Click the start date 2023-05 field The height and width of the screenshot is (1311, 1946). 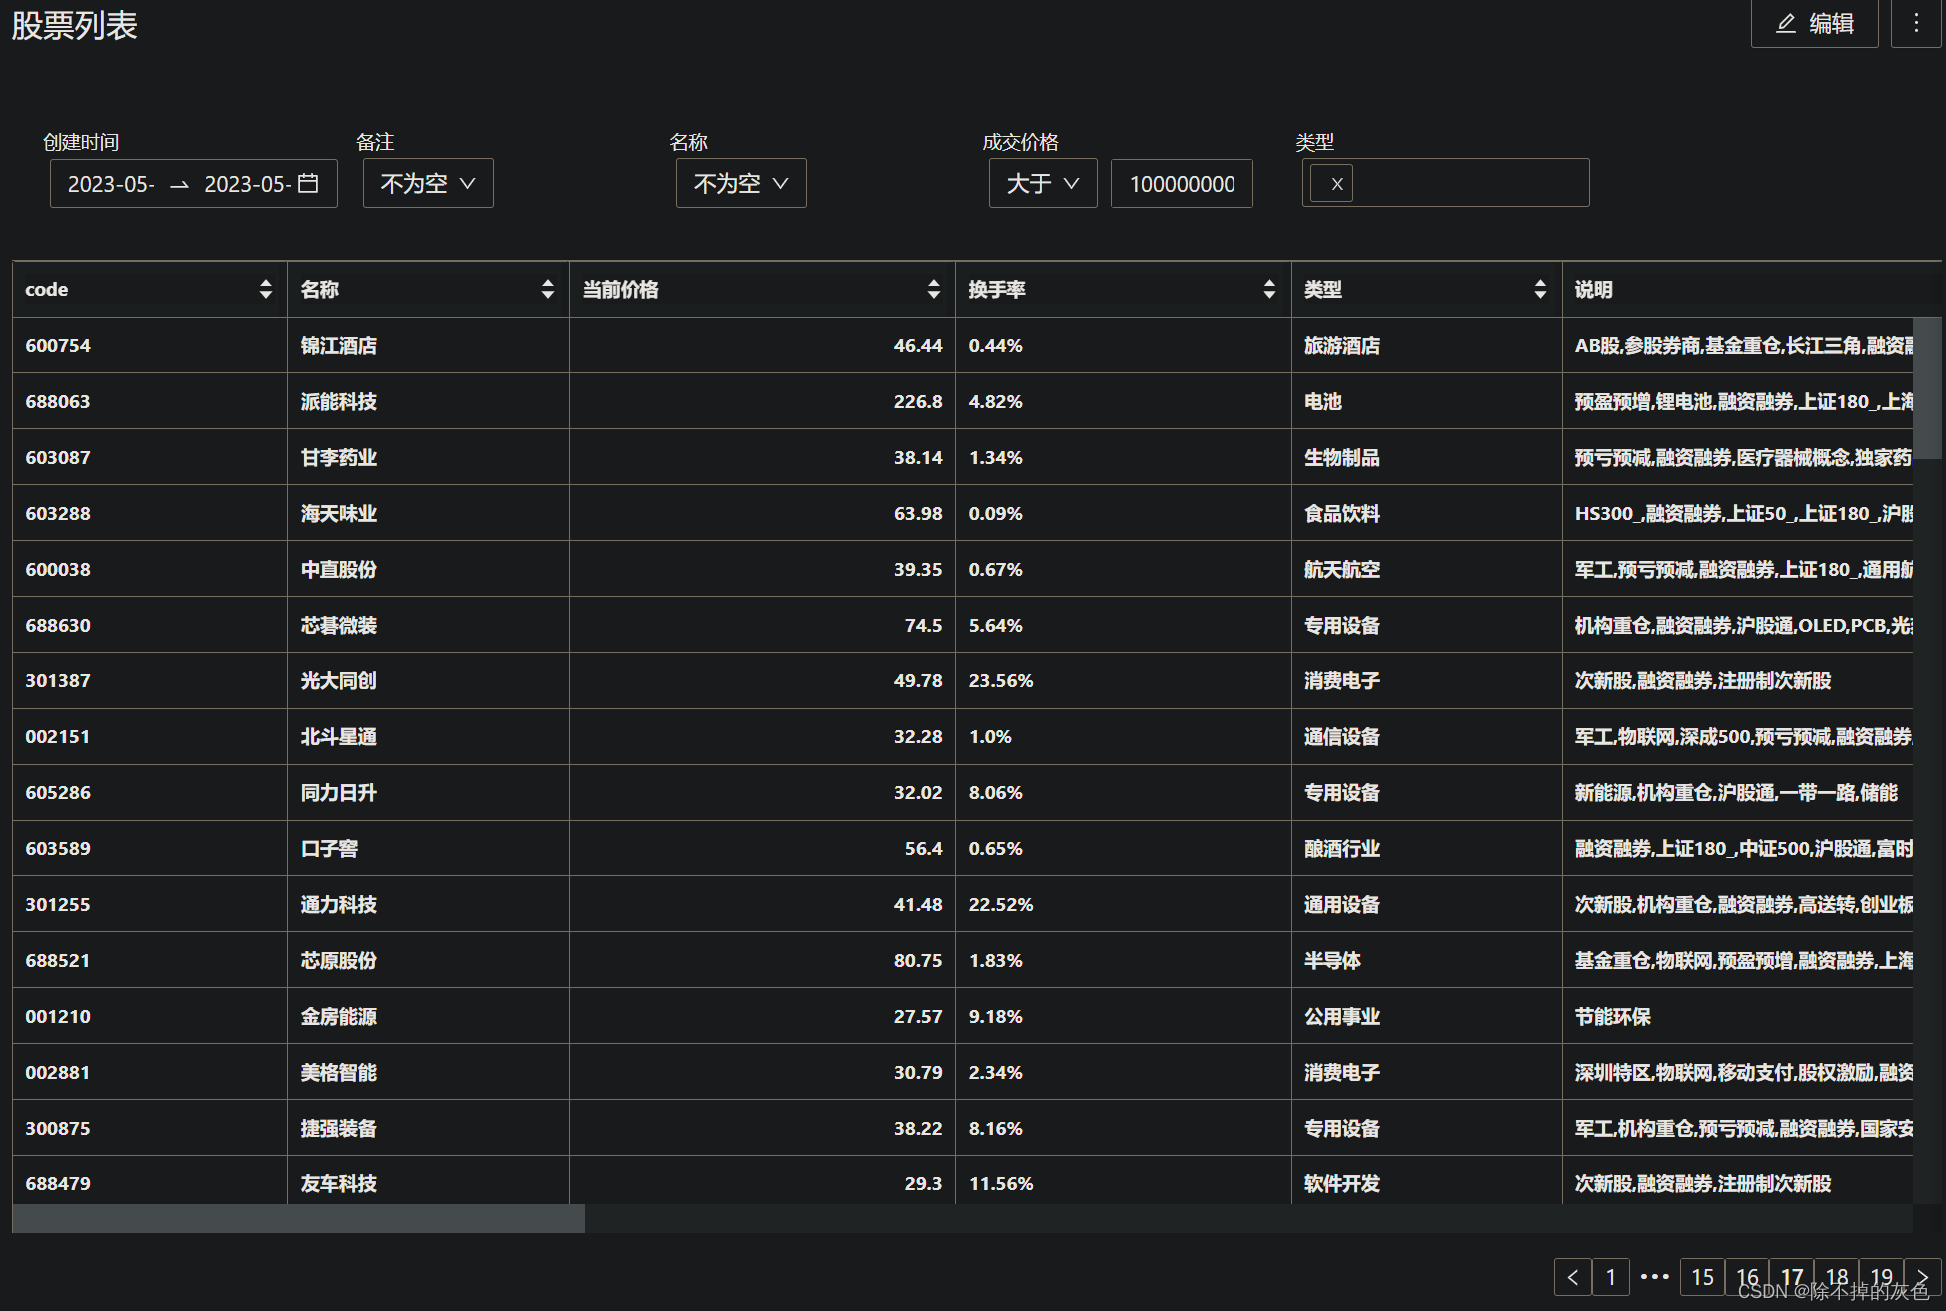point(111,184)
